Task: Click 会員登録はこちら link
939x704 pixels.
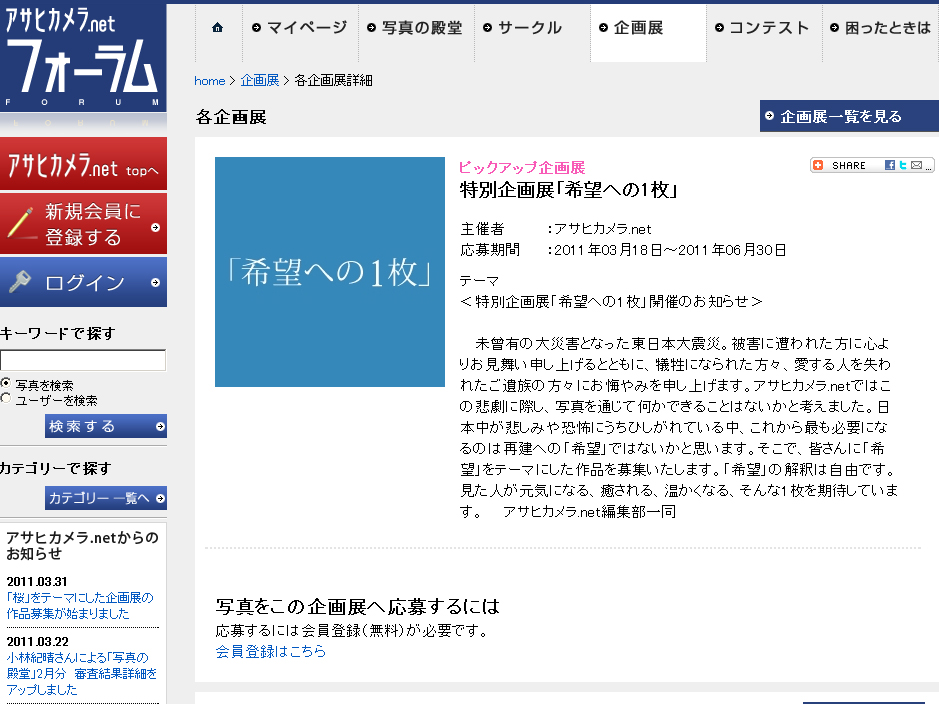Action: coord(271,651)
